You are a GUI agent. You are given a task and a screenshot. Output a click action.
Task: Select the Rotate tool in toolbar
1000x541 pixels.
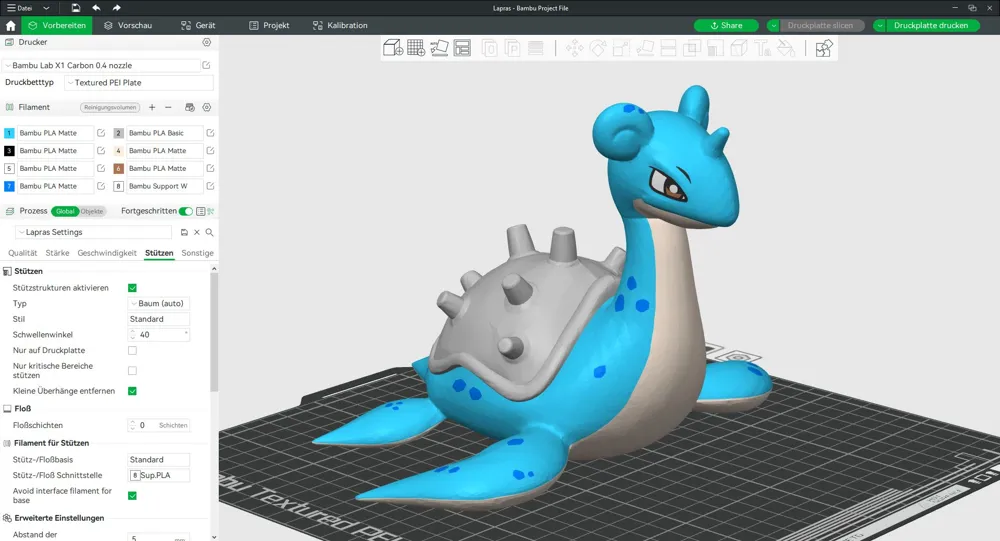click(x=598, y=48)
